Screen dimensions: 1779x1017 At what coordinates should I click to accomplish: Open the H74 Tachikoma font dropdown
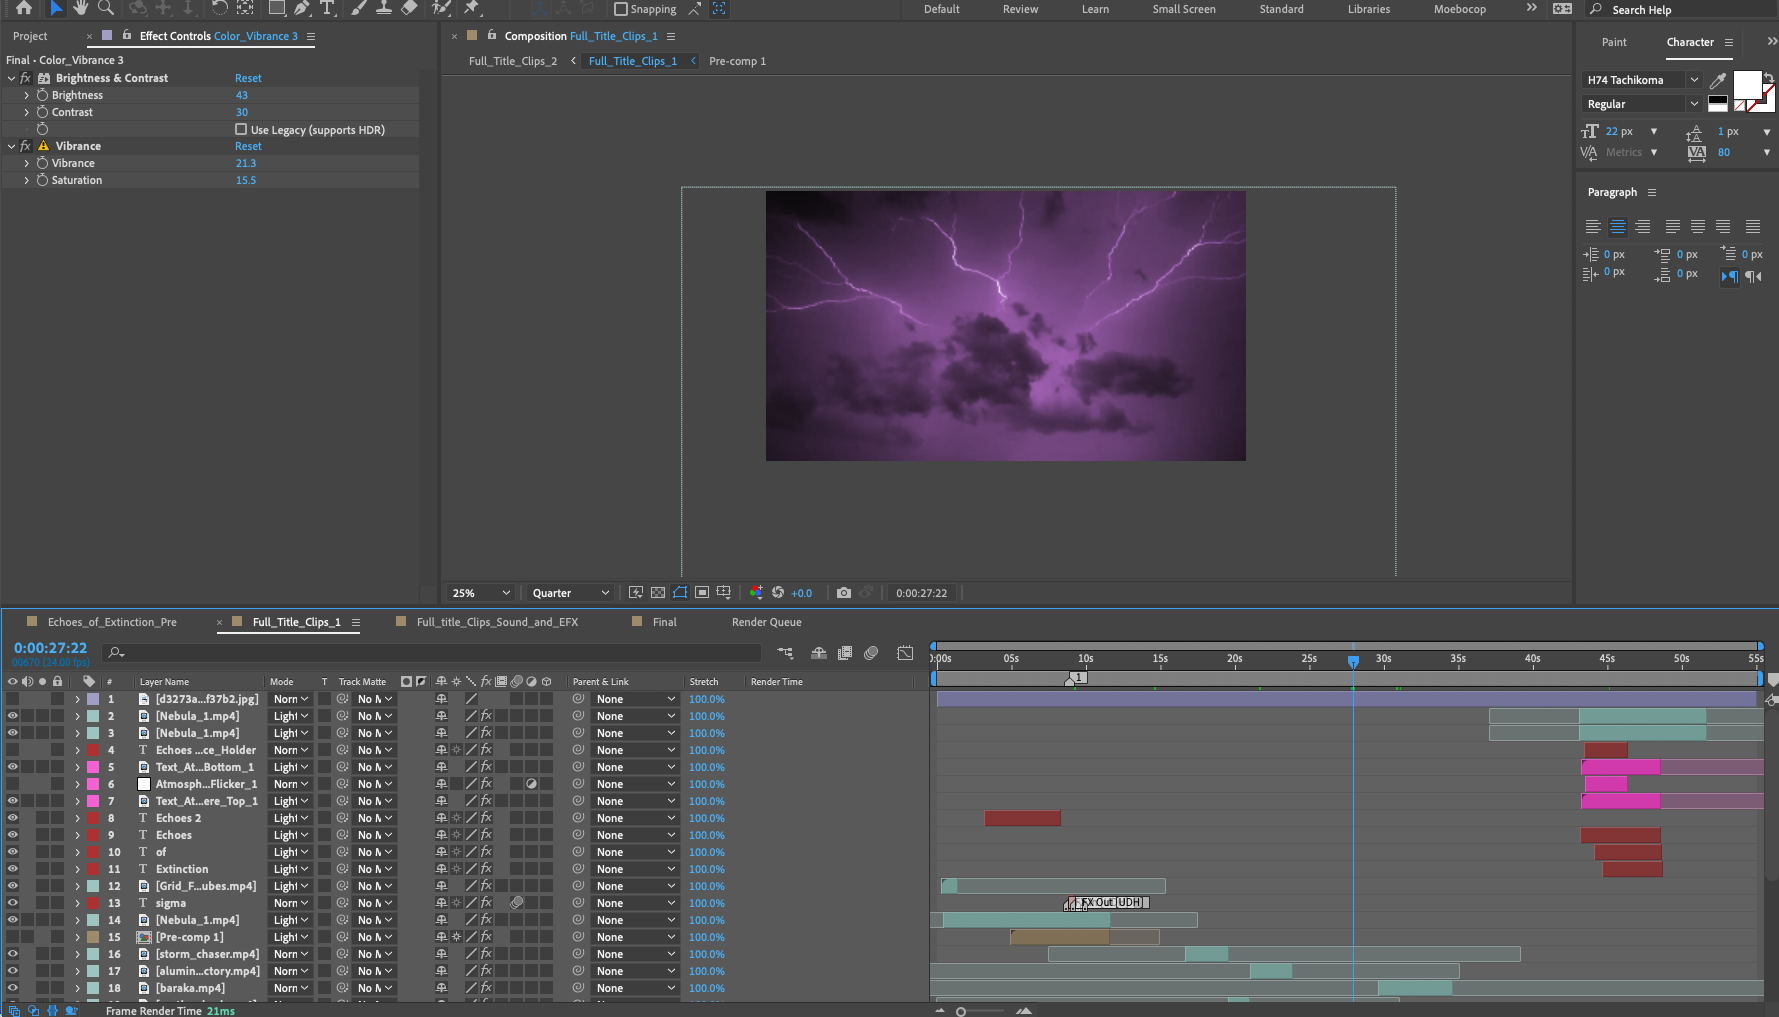[x=1642, y=80]
